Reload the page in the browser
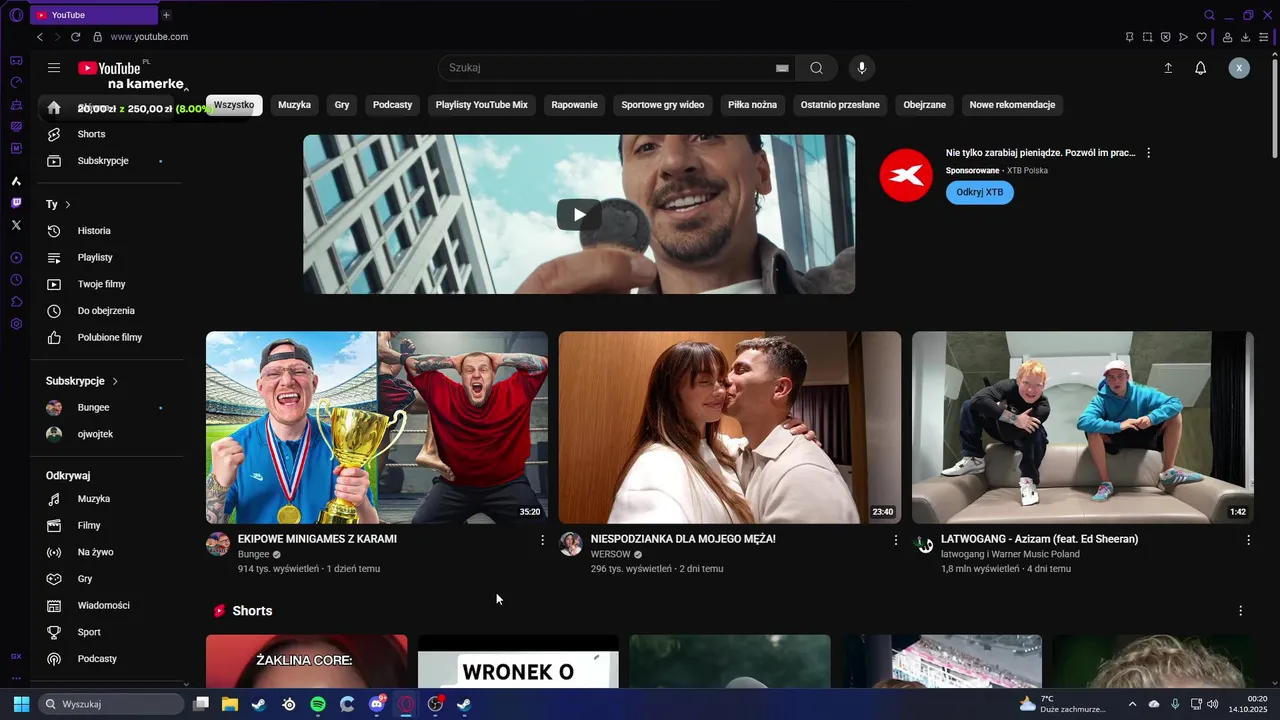Viewport: 1280px width, 720px height. [75, 37]
